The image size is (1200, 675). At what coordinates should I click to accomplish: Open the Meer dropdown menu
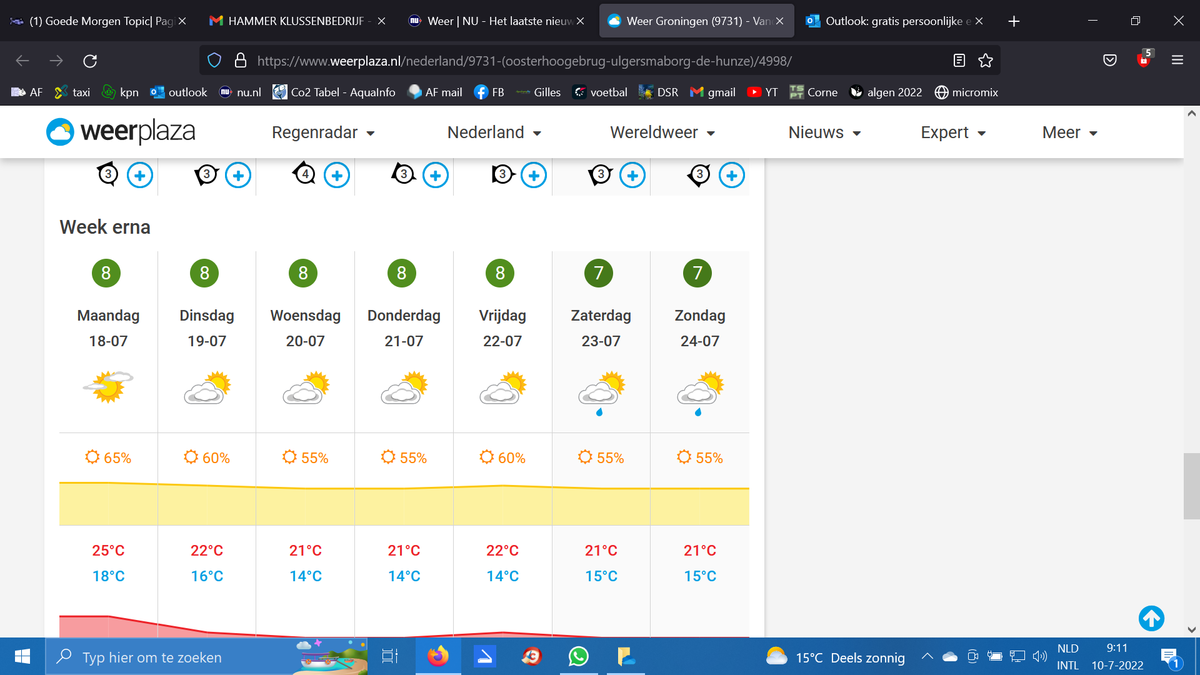click(1070, 132)
